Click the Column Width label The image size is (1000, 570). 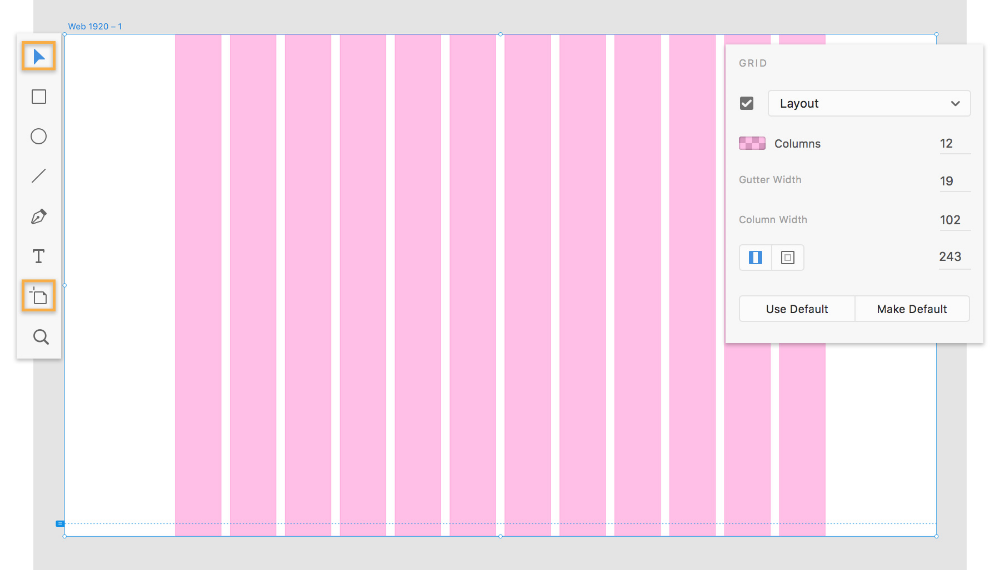click(x=773, y=219)
